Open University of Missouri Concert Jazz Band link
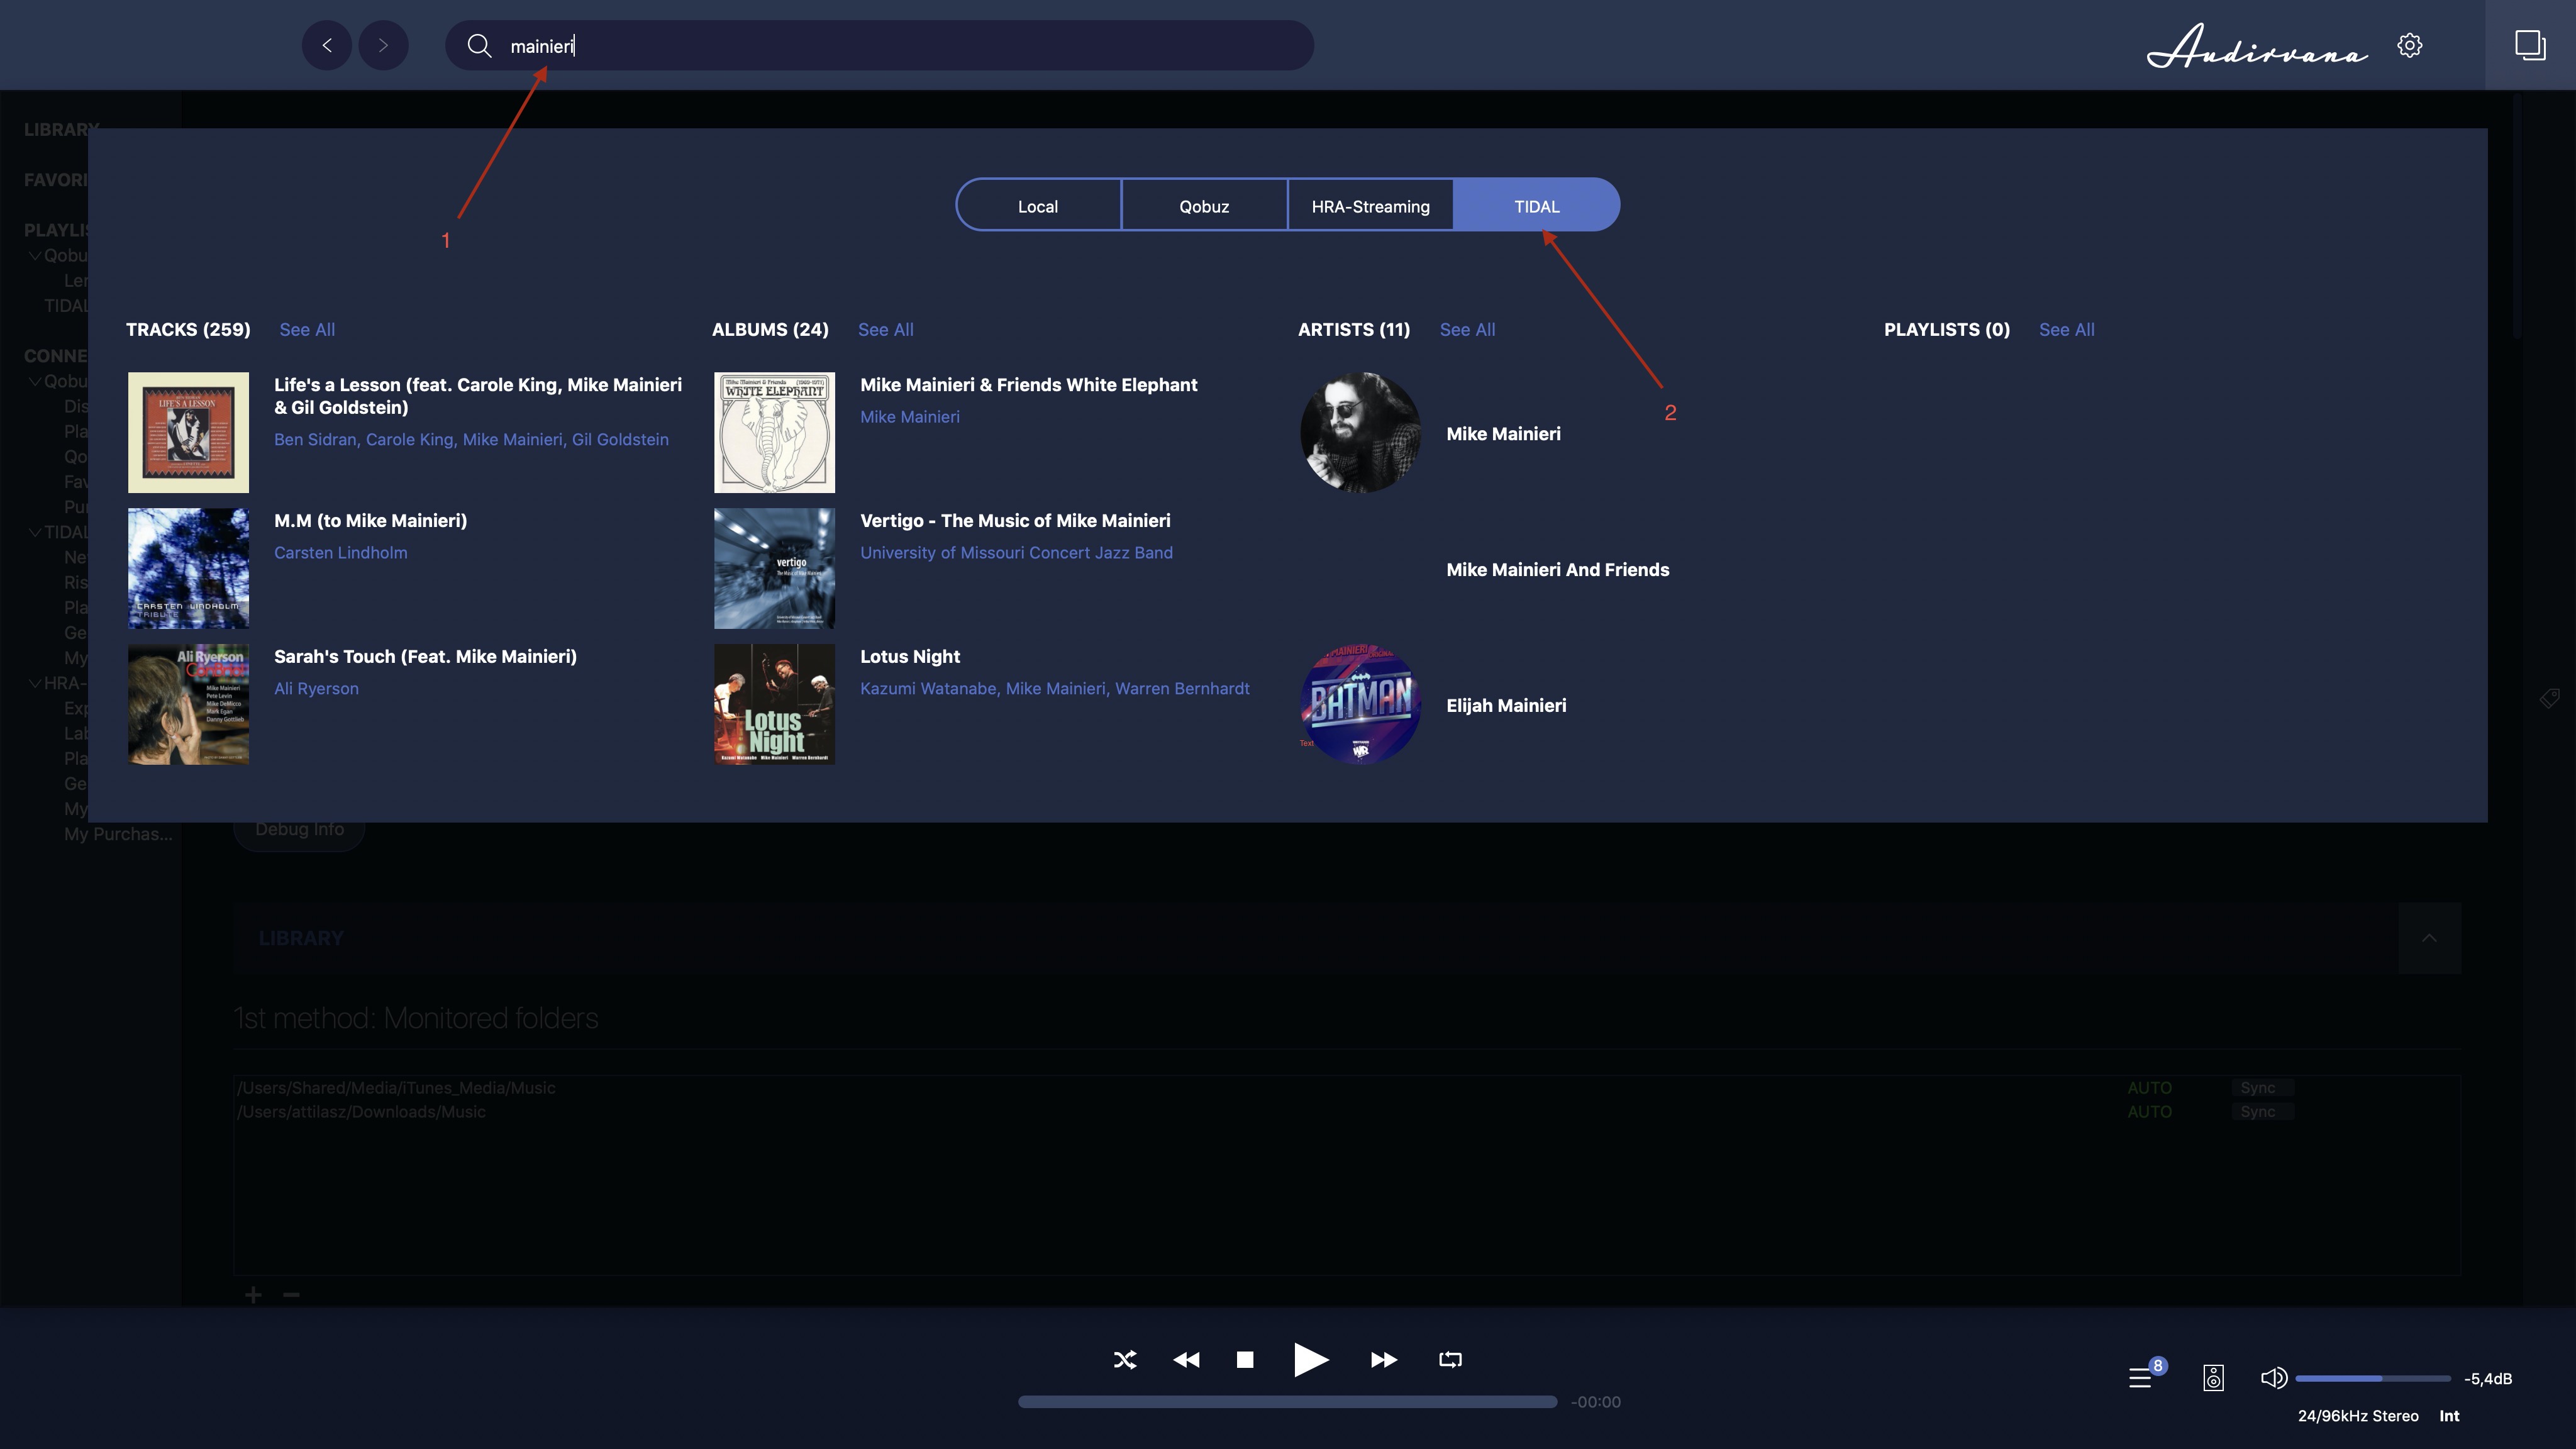The height and width of the screenshot is (1449, 2576). (x=1016, y=553)
